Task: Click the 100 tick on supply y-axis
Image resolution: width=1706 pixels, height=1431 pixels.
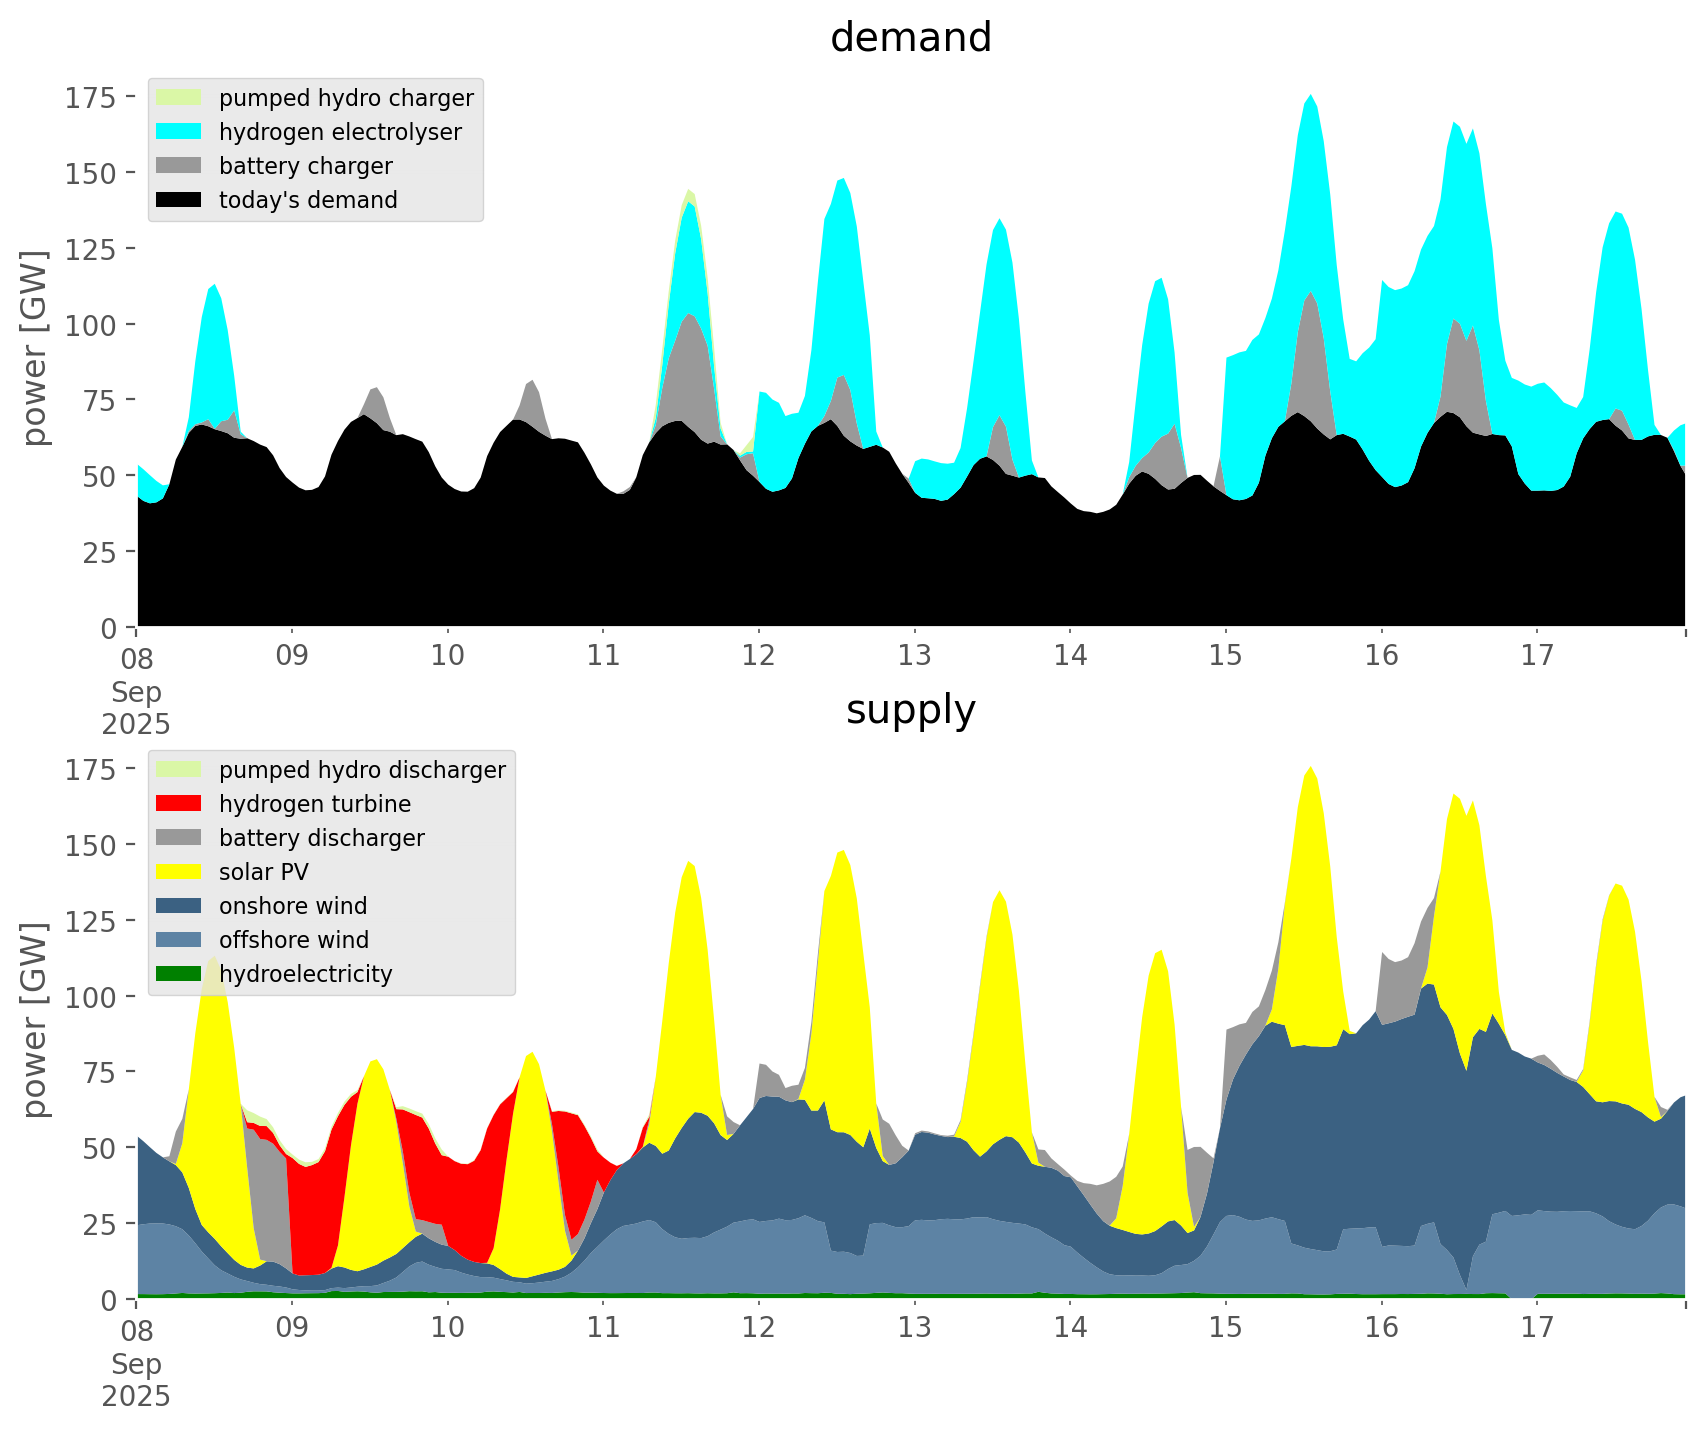Action: pos(91,997)
